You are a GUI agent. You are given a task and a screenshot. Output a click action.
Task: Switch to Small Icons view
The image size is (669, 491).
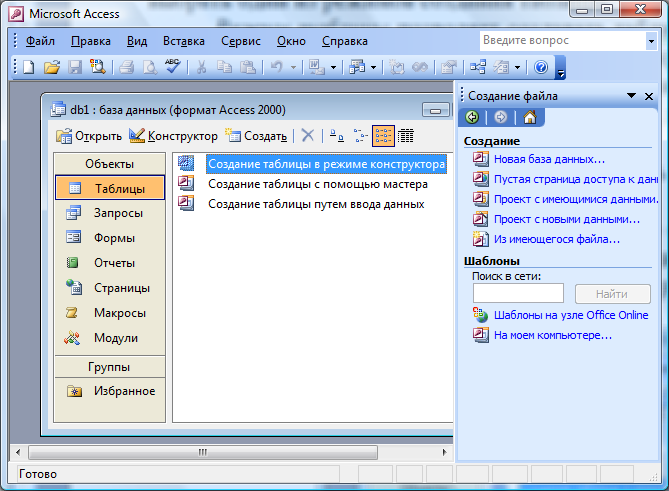[360, 136]
